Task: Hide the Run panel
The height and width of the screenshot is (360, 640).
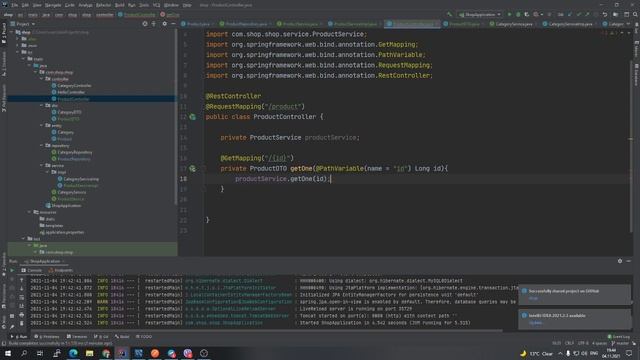Action: [629, 261]
